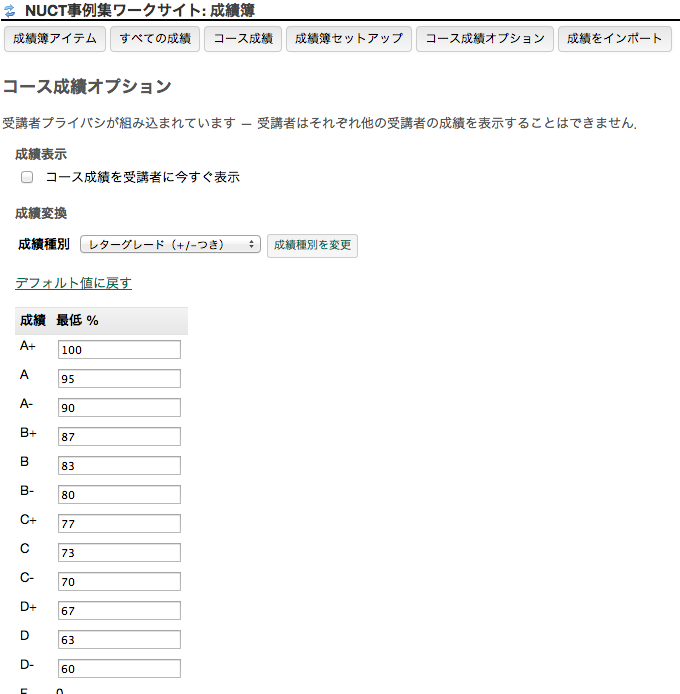The width and height of the screenshot is (680, 694).
Task: Click the B grade field showing 83
Action: 119,466
